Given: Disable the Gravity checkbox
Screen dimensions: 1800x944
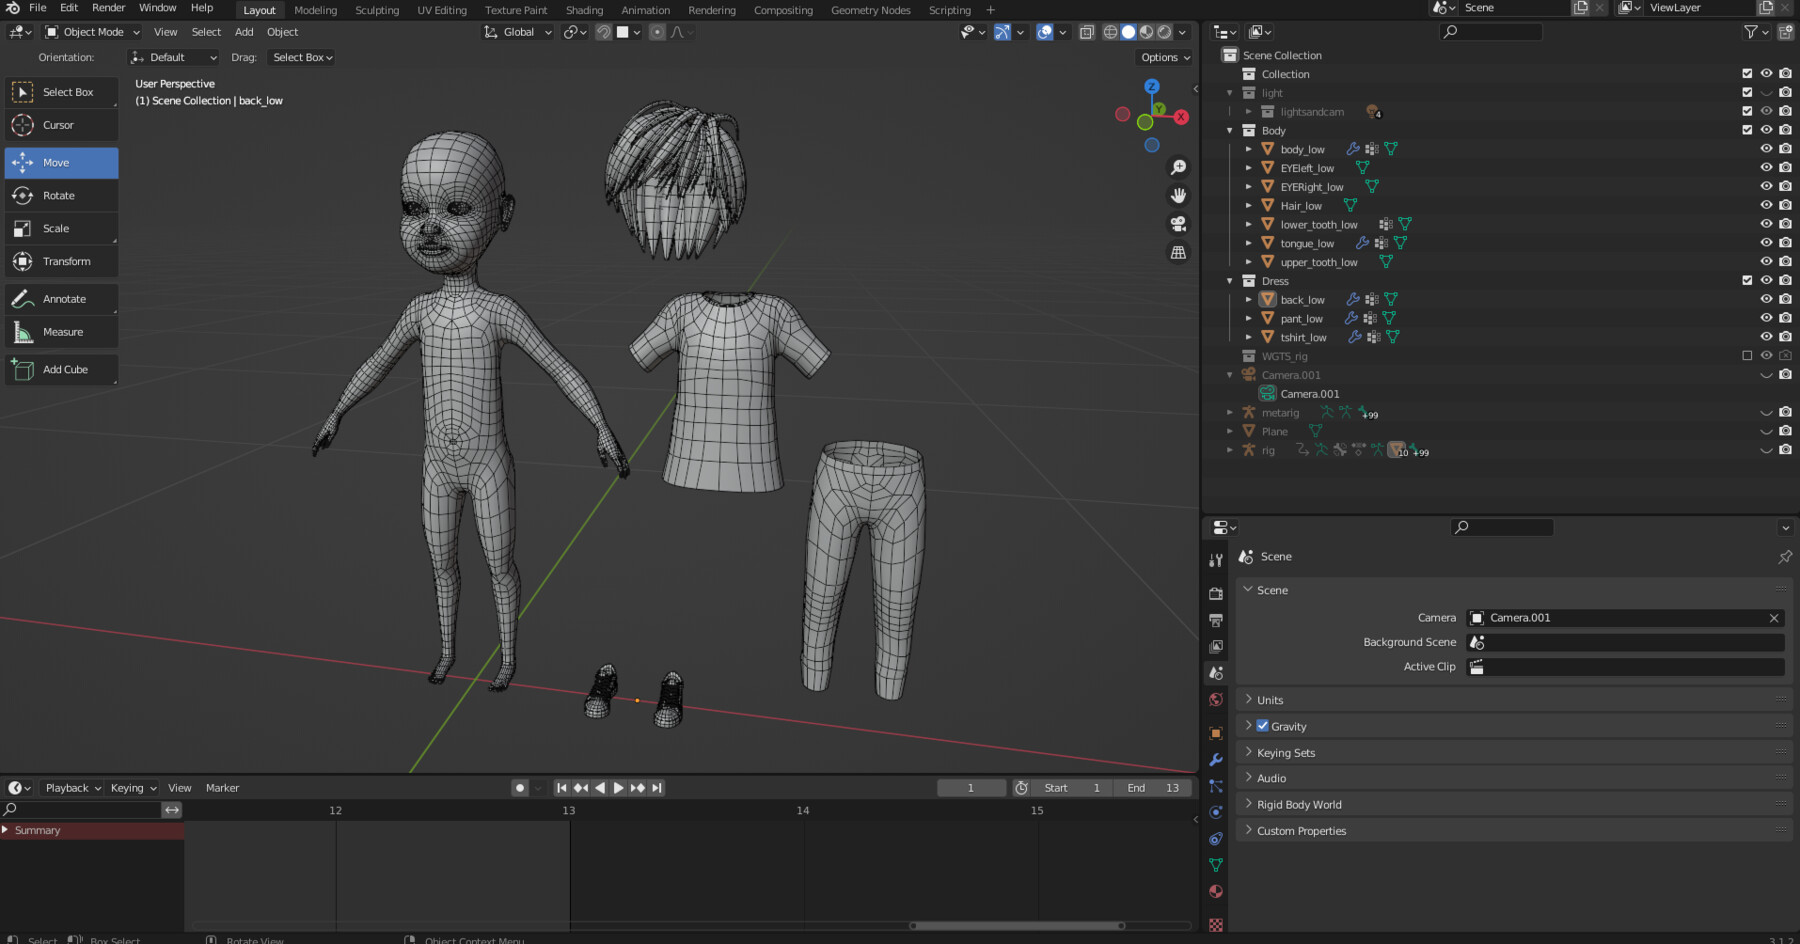Looking at the screenshot, I should click(x=1262, y=726).
